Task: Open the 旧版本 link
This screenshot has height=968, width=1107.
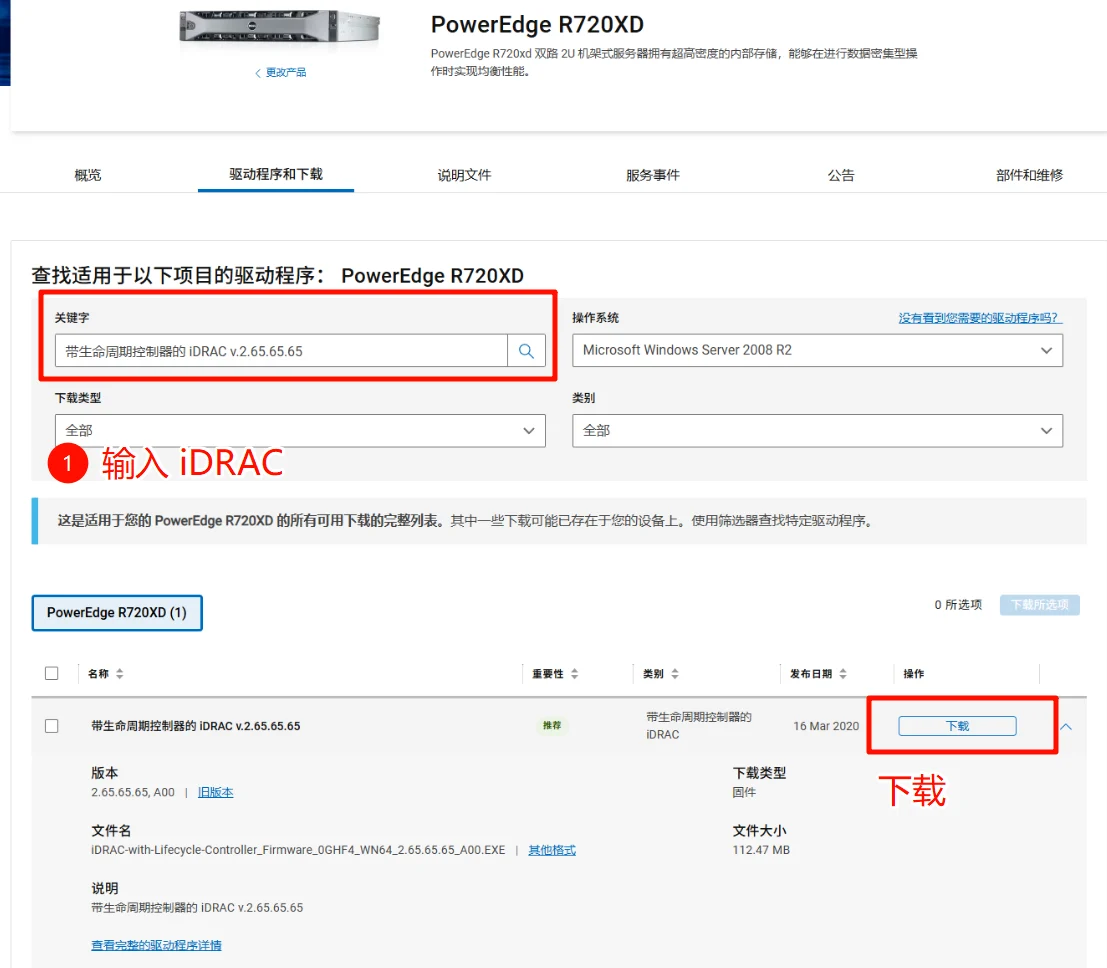Action: click(x=215, y=792)
